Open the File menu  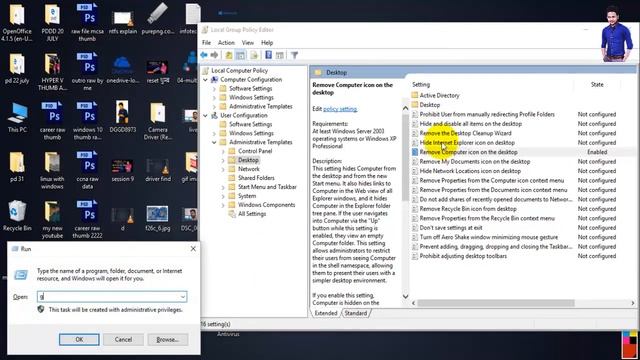207,42
